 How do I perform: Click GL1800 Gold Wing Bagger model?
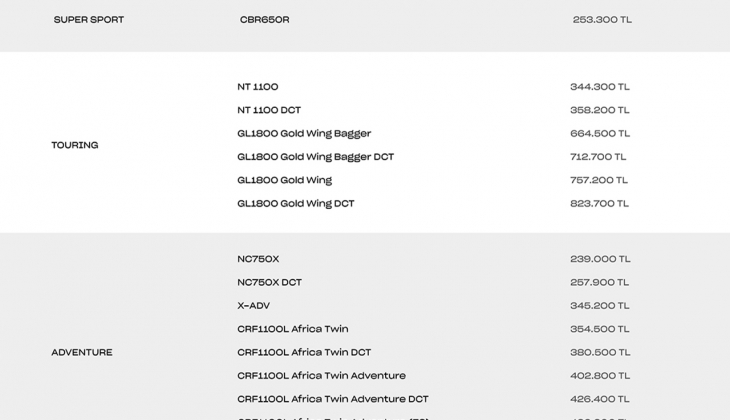point(304,133)
